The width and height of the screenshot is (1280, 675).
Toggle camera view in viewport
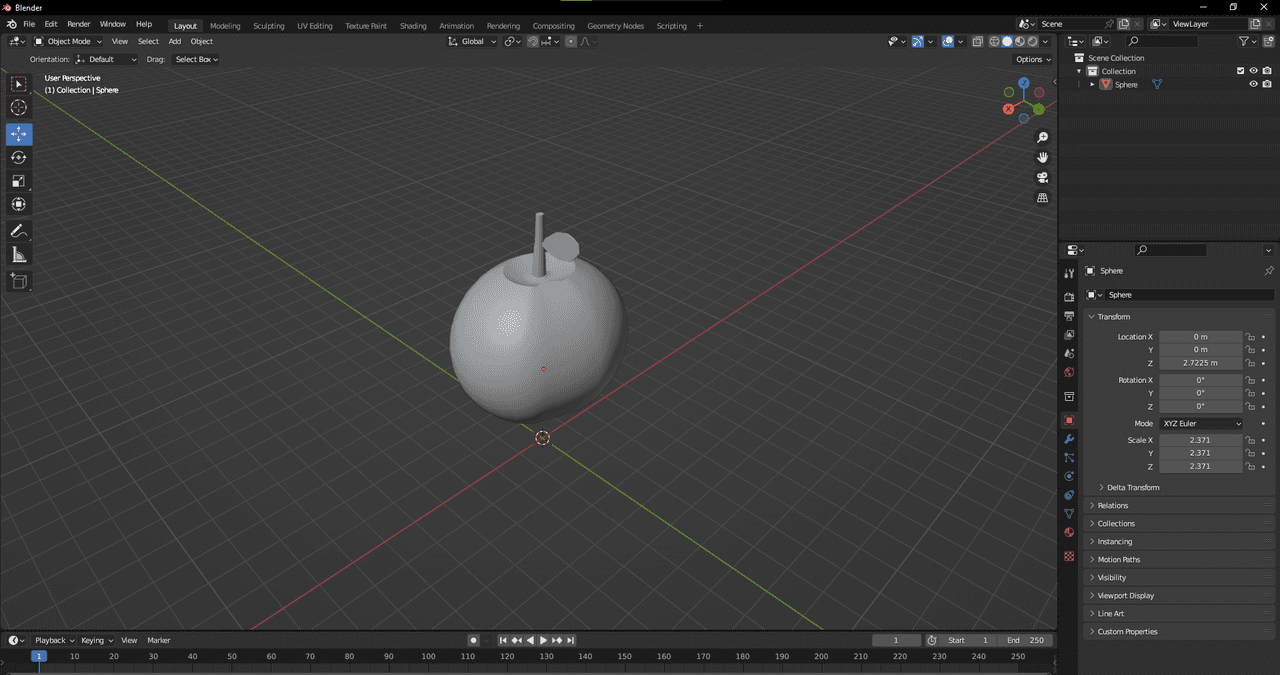coord(1042,178)
